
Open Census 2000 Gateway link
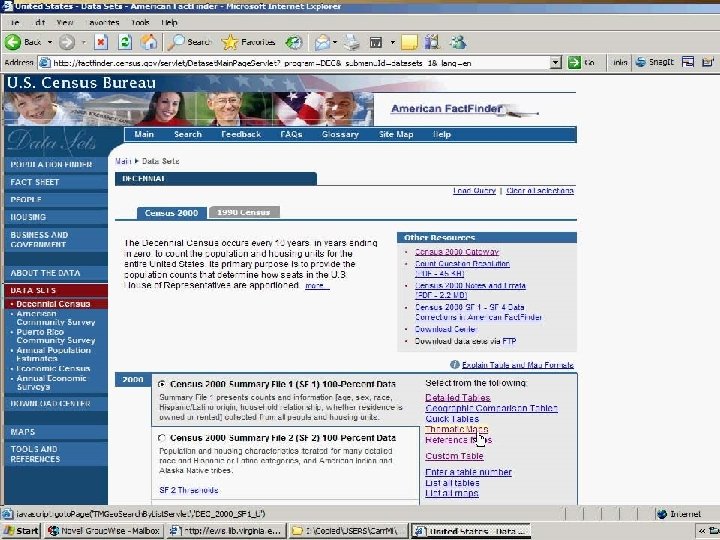456,252
